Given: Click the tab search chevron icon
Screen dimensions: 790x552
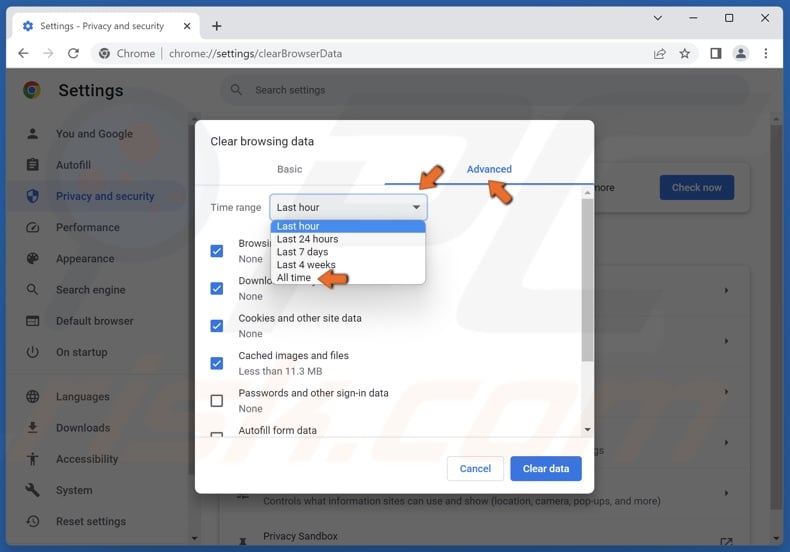Looking at the screenshot, I should (x=657, y=18).
